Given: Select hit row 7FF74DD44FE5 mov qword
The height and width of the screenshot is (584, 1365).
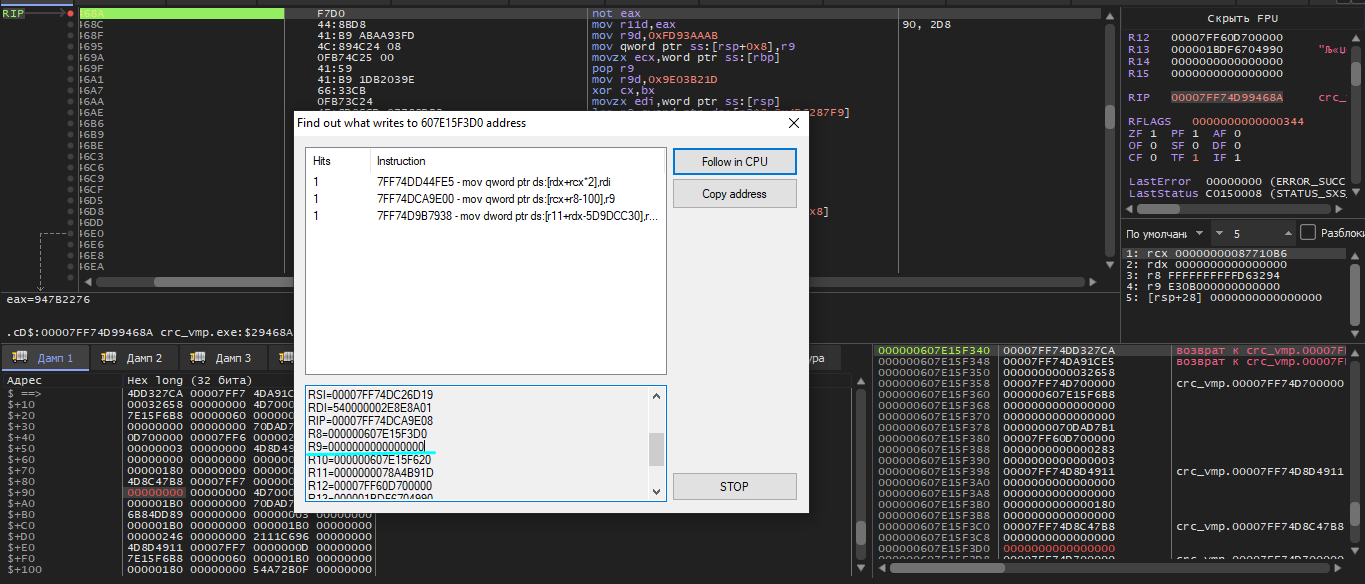Looking at the screenshot, I should point(485,183).
